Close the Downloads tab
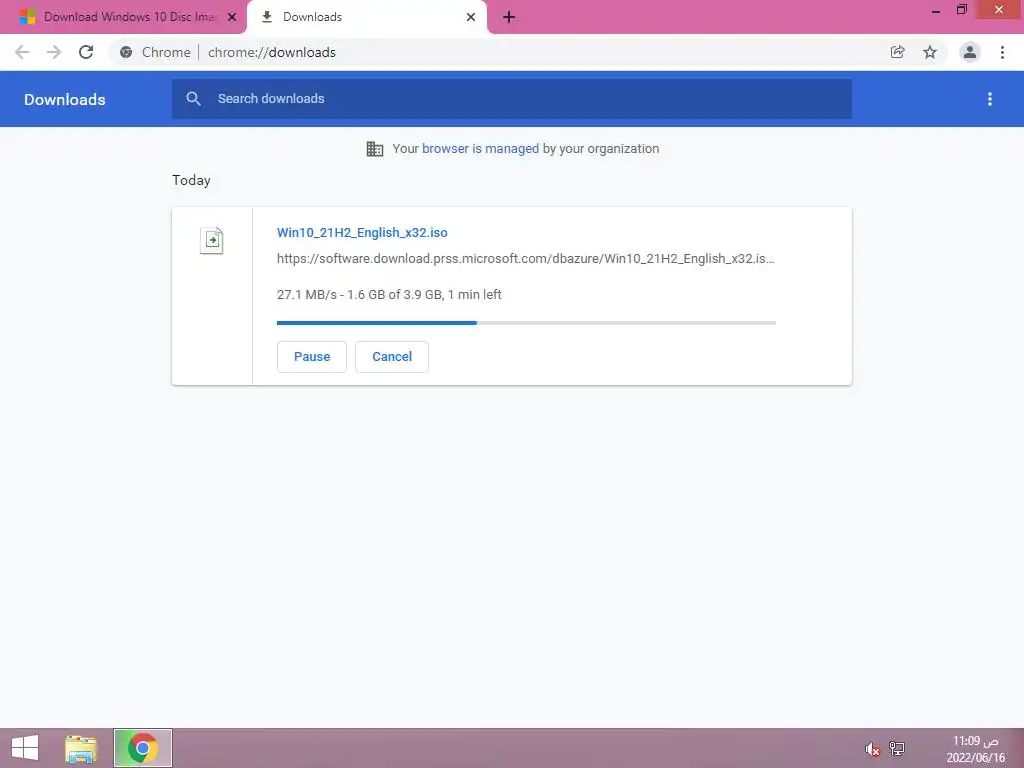Screen dimensions: 1024x768 tap(471, 17)
